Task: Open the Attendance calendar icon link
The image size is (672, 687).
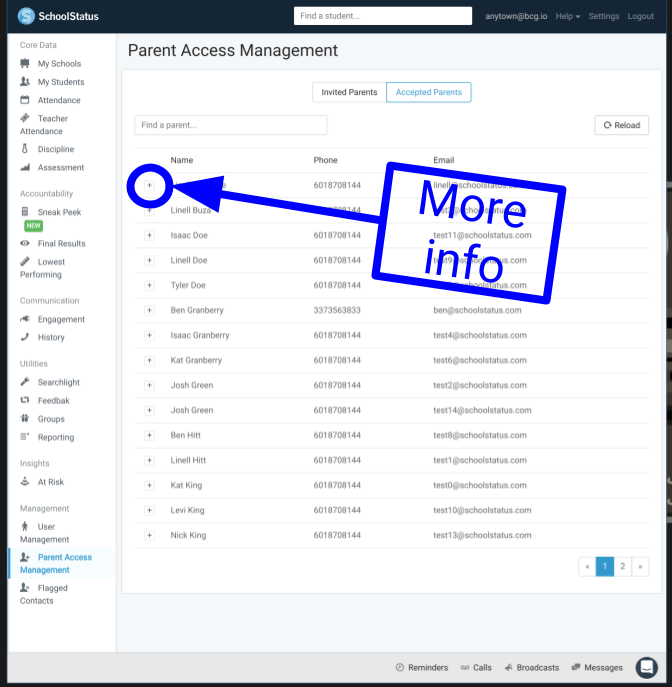Action: [26, 100]
